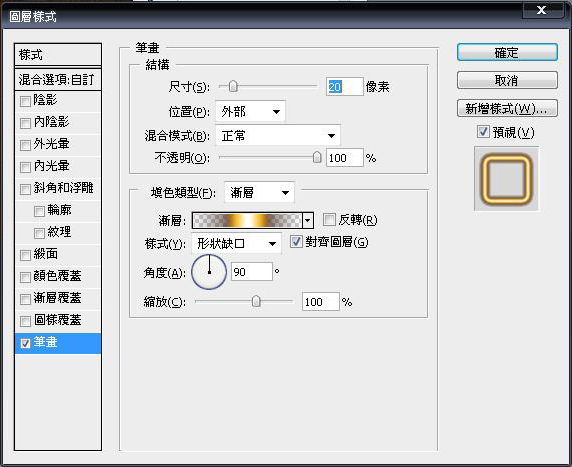Image resolution: width=572 pixels, height=467 pixels.
Task: Click the 不透明(O) opacity slider handle
Action: pos(317,157)
